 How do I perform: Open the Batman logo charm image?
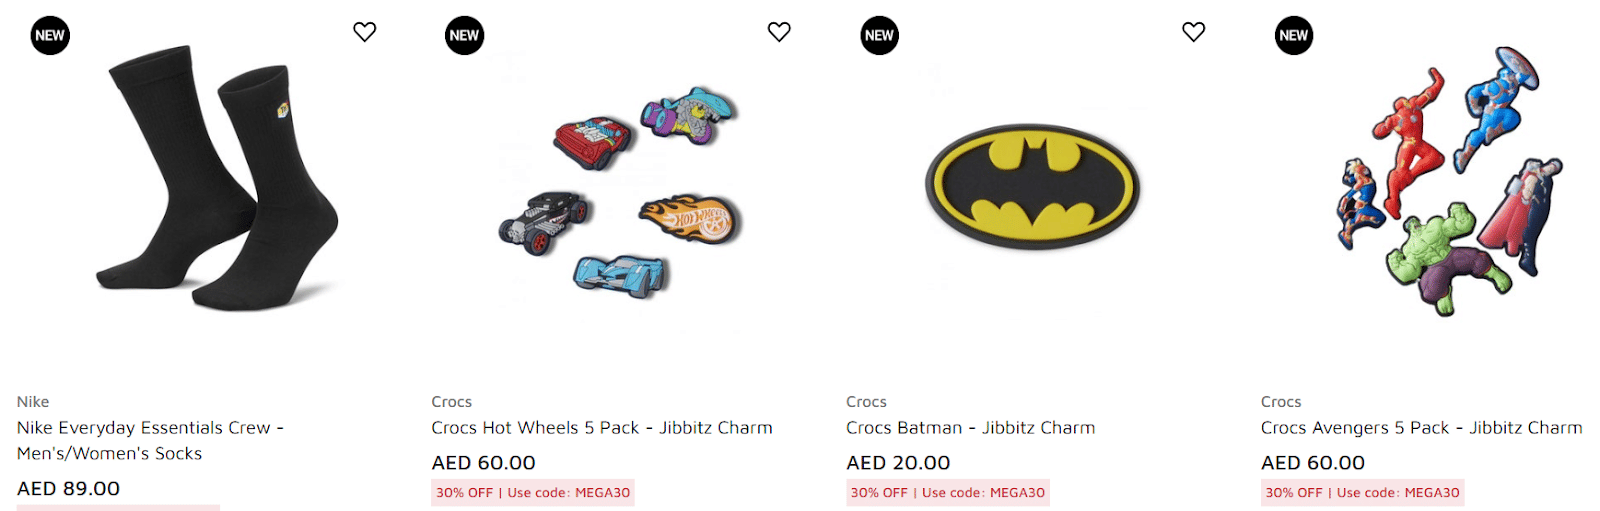click(x=1032, y=187)
